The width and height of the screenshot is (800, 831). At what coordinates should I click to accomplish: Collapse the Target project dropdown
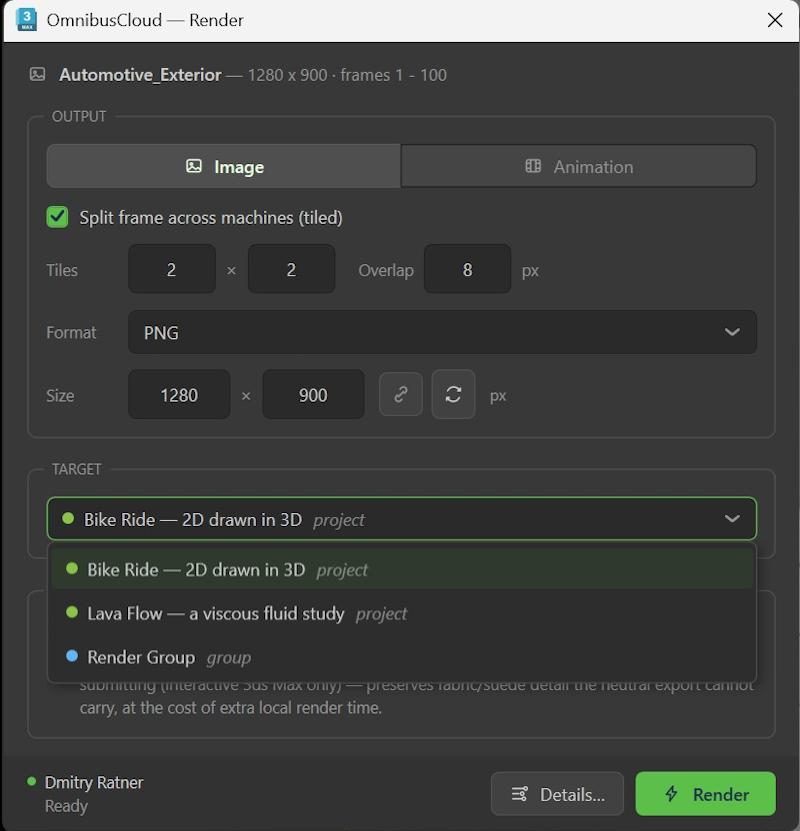tap(402, 519)
